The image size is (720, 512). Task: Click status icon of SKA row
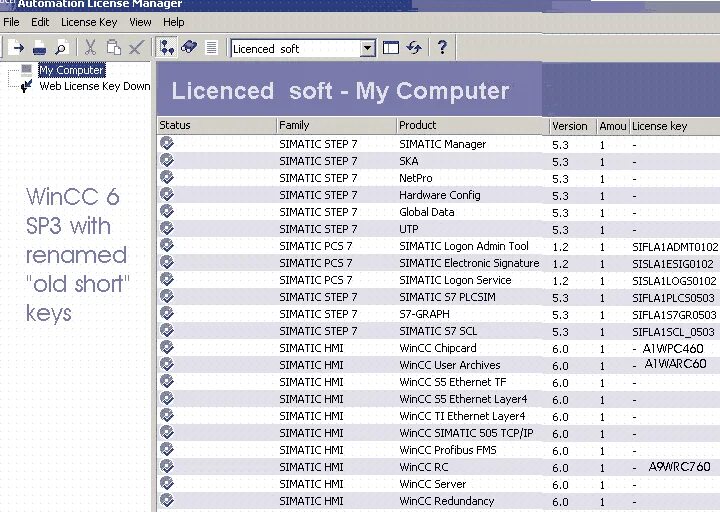click(167, 160)
